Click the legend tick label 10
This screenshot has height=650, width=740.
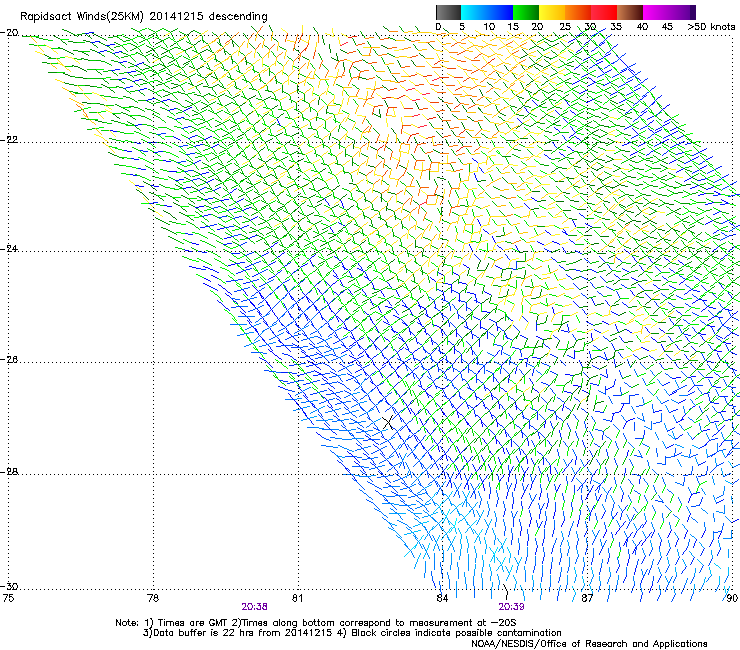coord(489,27)
